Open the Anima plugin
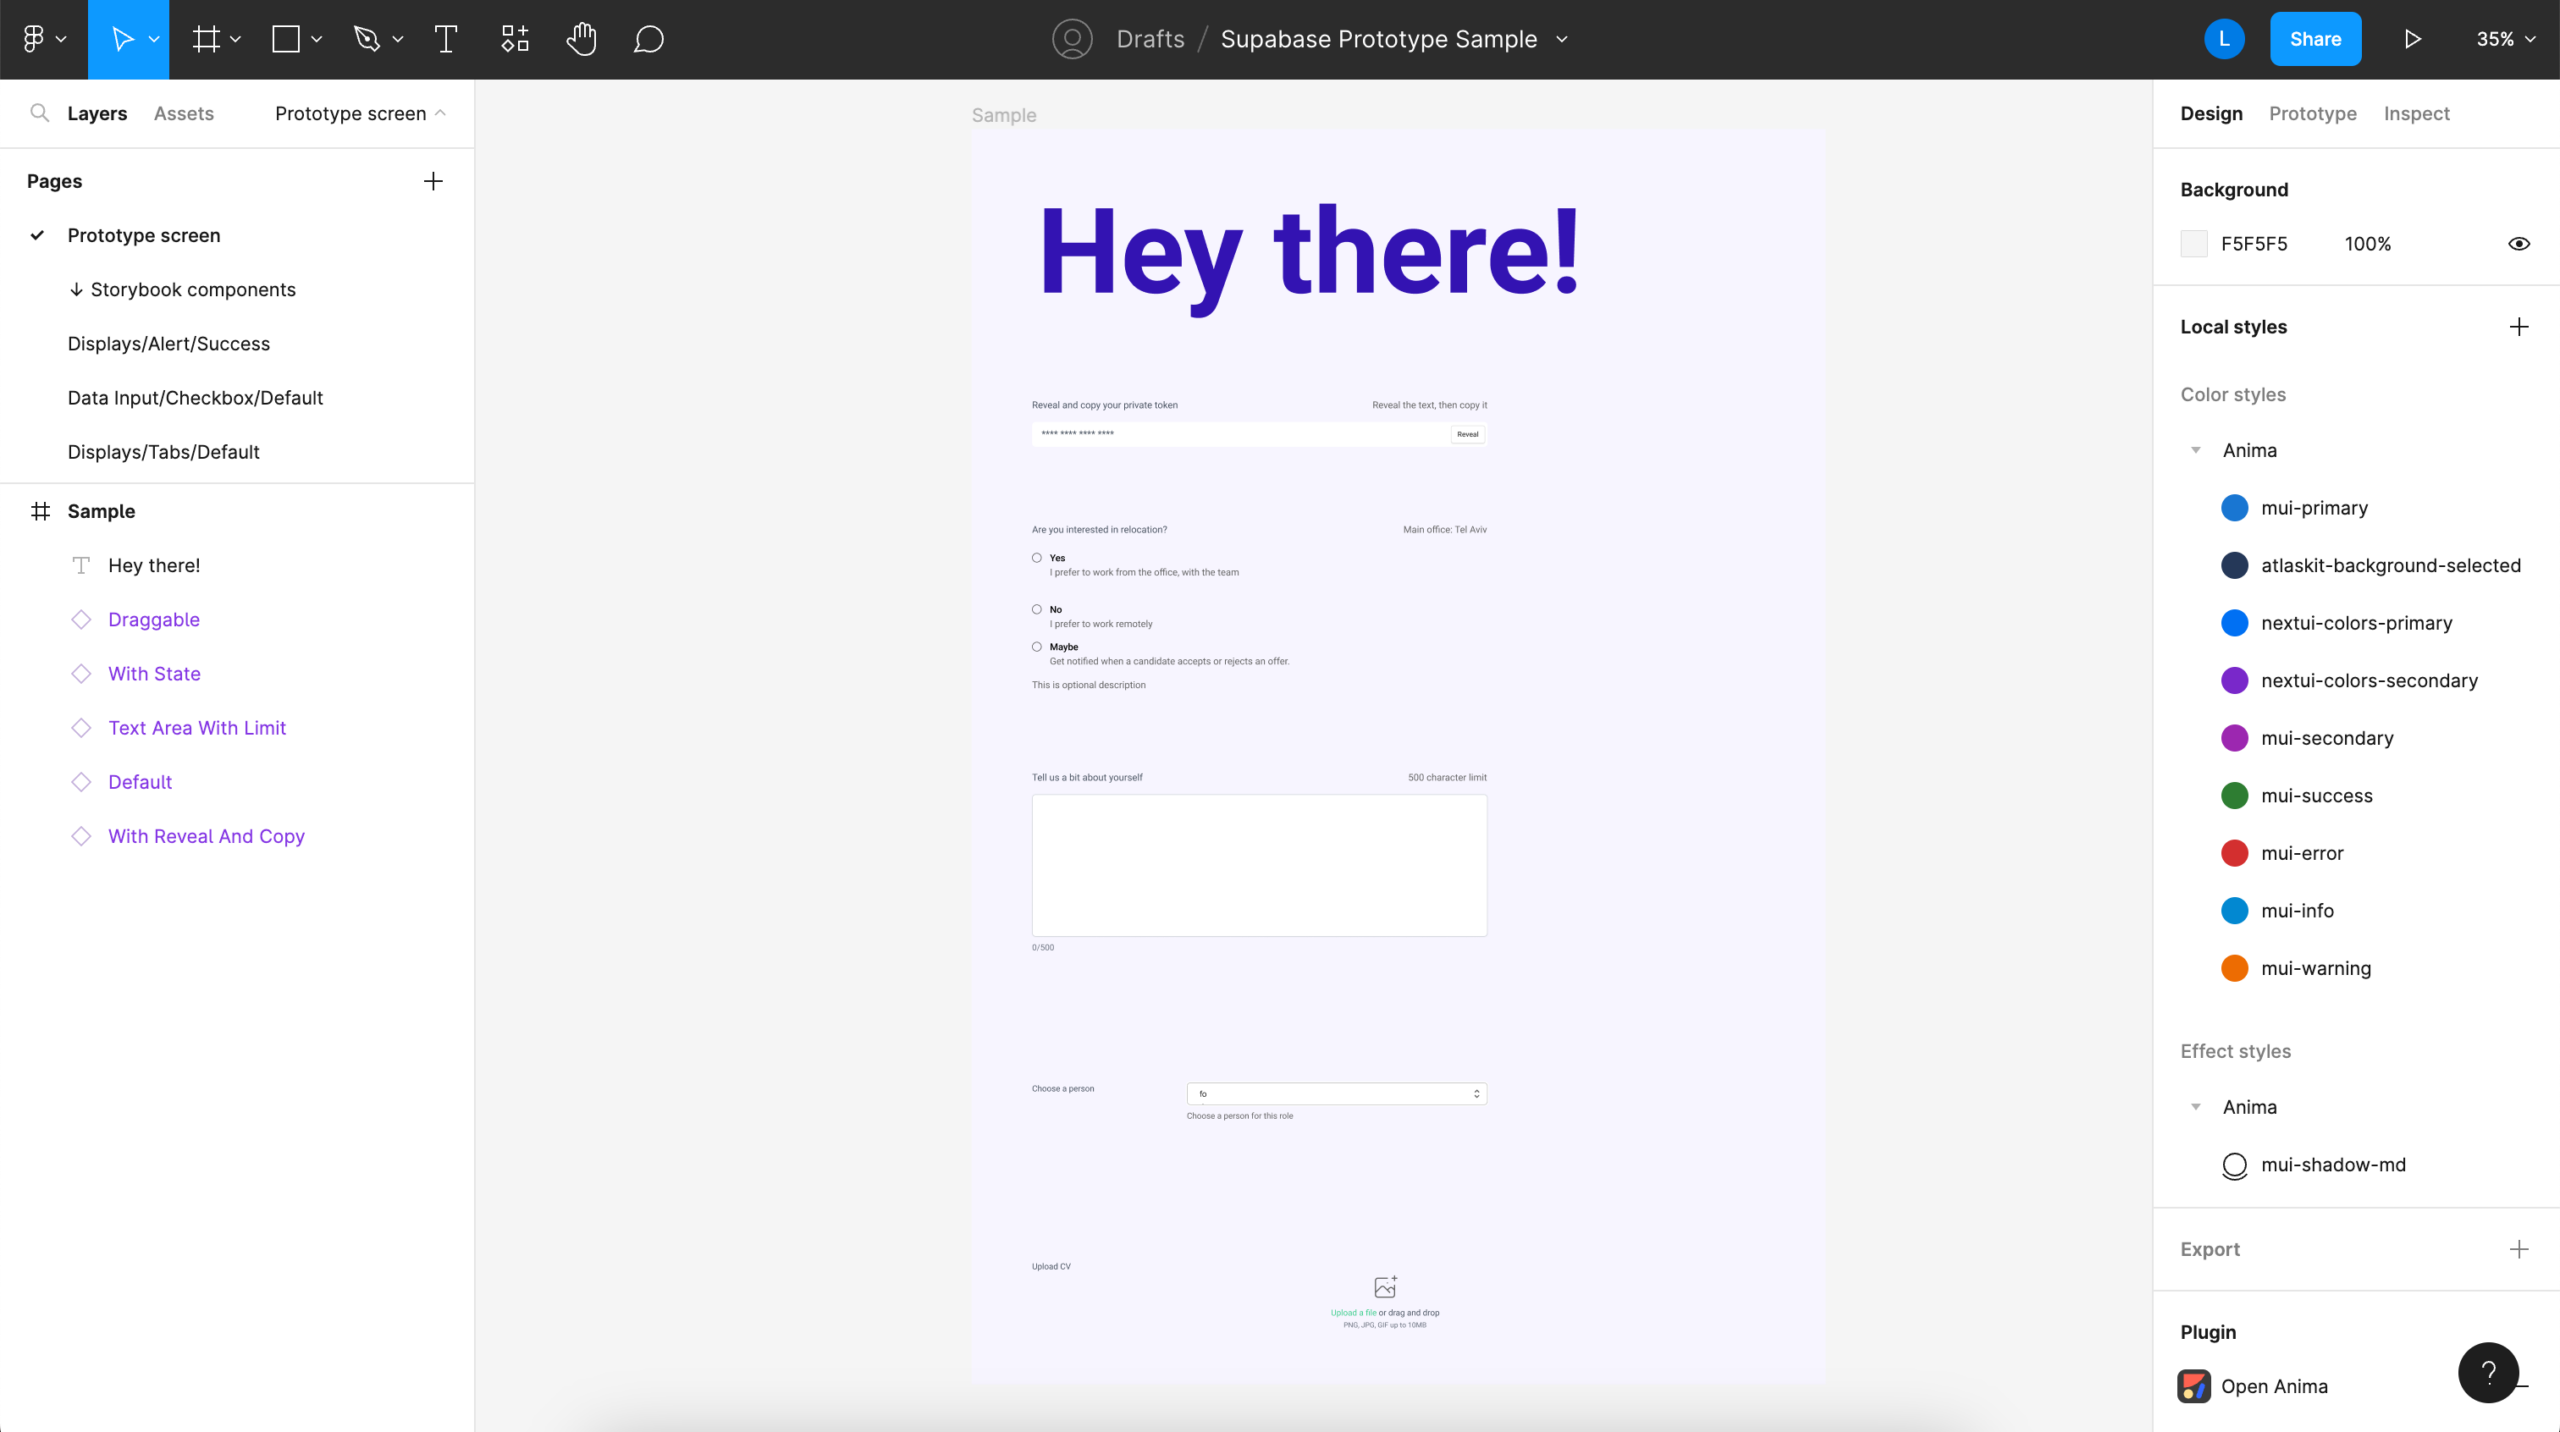The width and height of the screenshot is (2560, 1432). [x=2273, y=1386]
